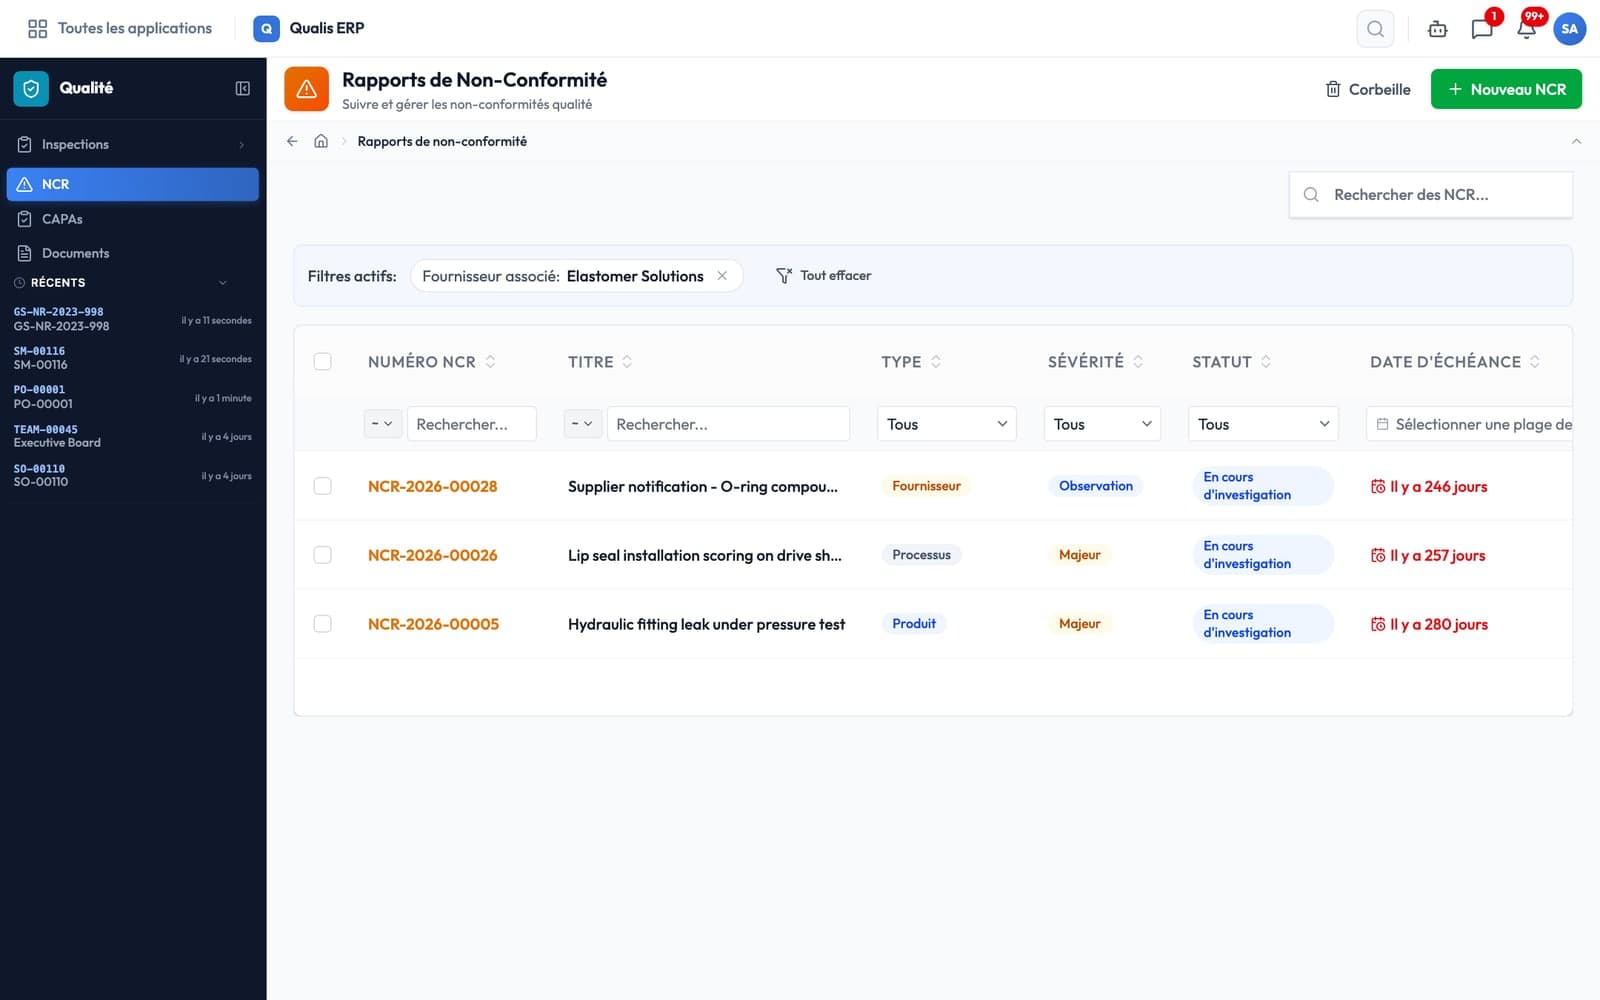Viewport: 1600px width, 1000px height.
Task: Check the NCR-2026-00005 row checkbox
Action: coord(322,624)
